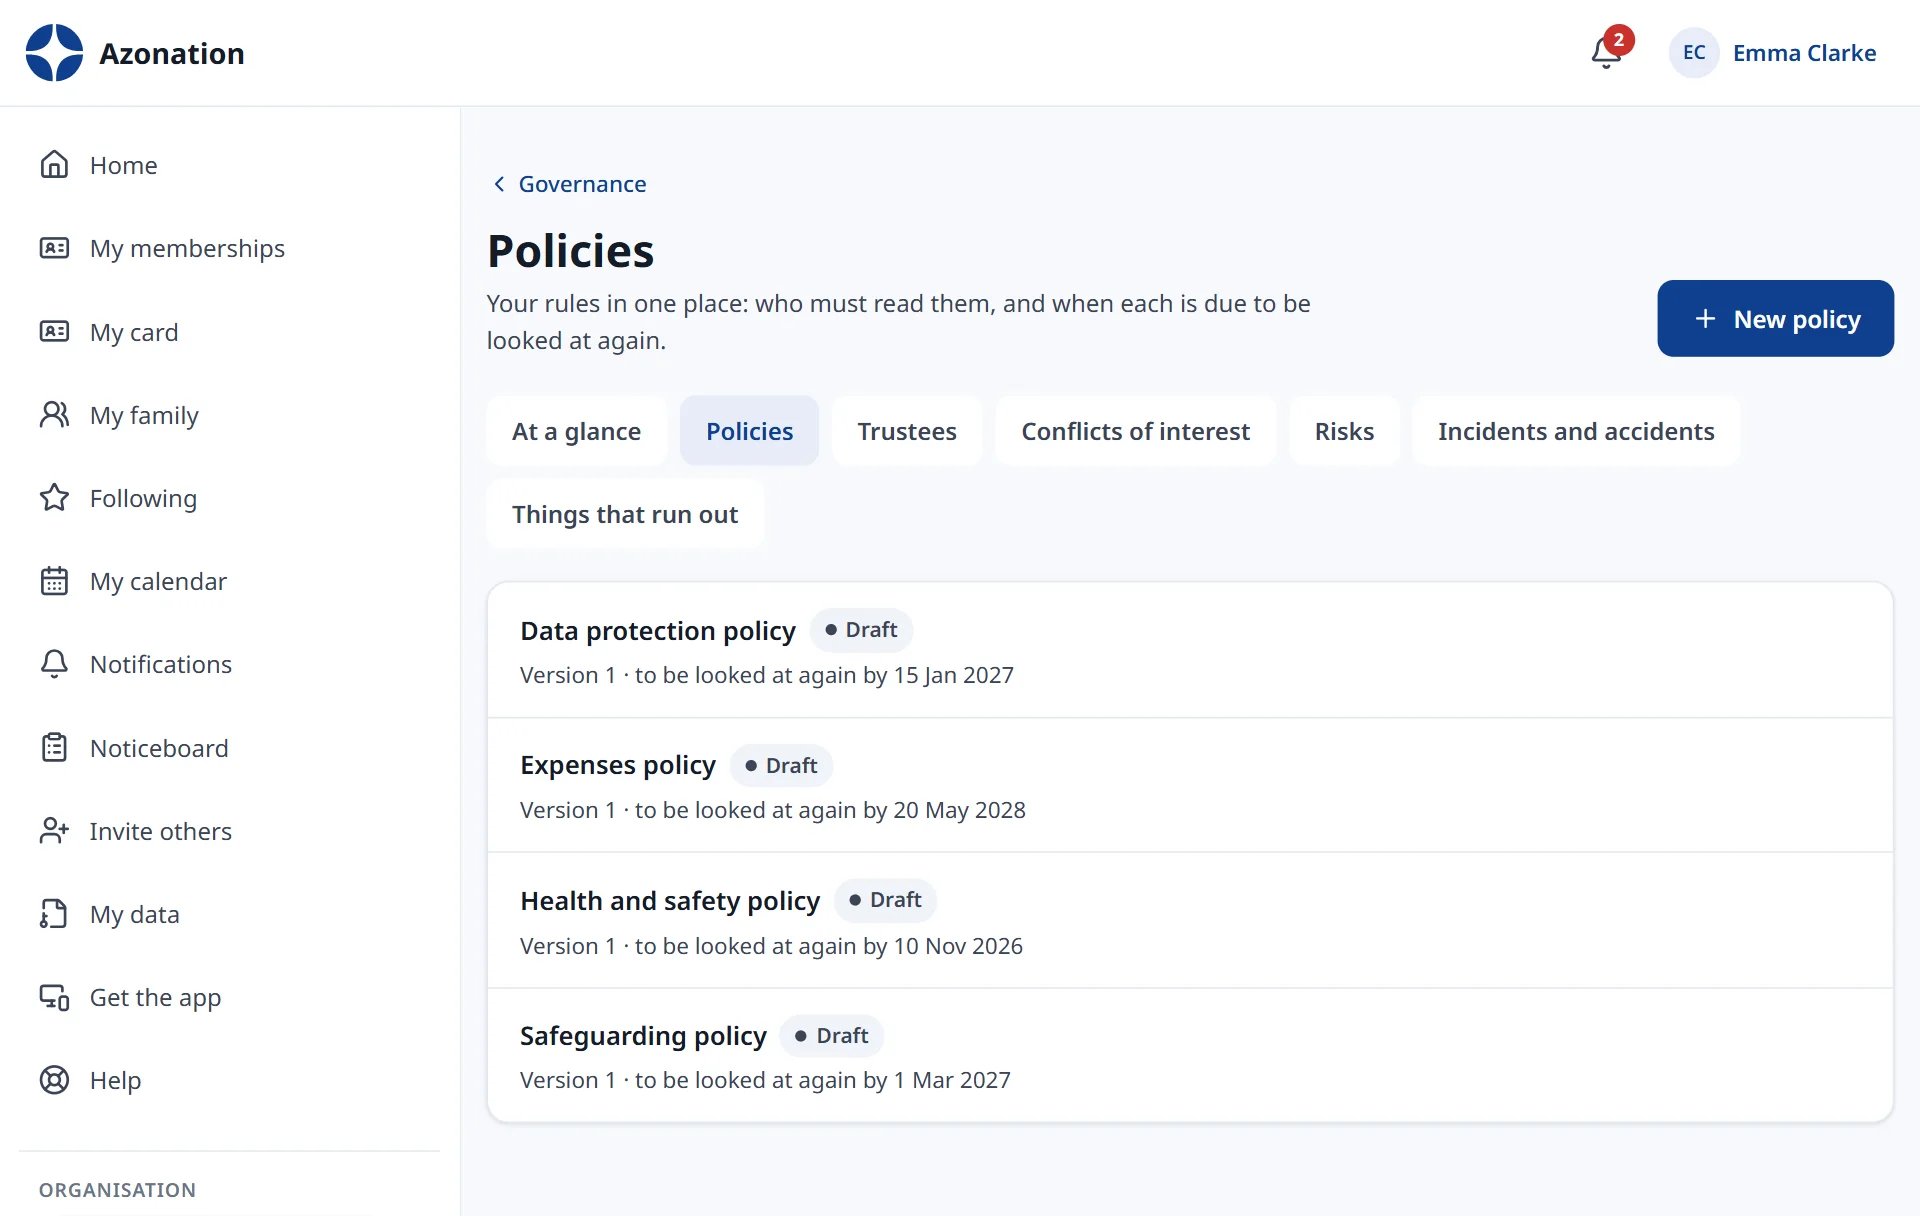Open Noticeboard label in sidebar
Screen dimensions: 1920x1216
click(x=159, y=748)
